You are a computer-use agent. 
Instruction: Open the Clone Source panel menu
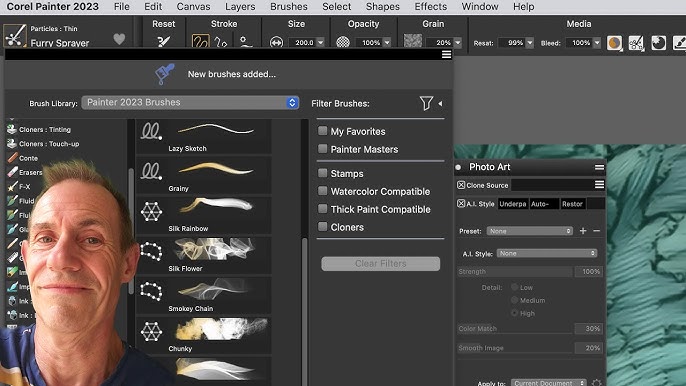pyautogui.click(x=599, y=185)
